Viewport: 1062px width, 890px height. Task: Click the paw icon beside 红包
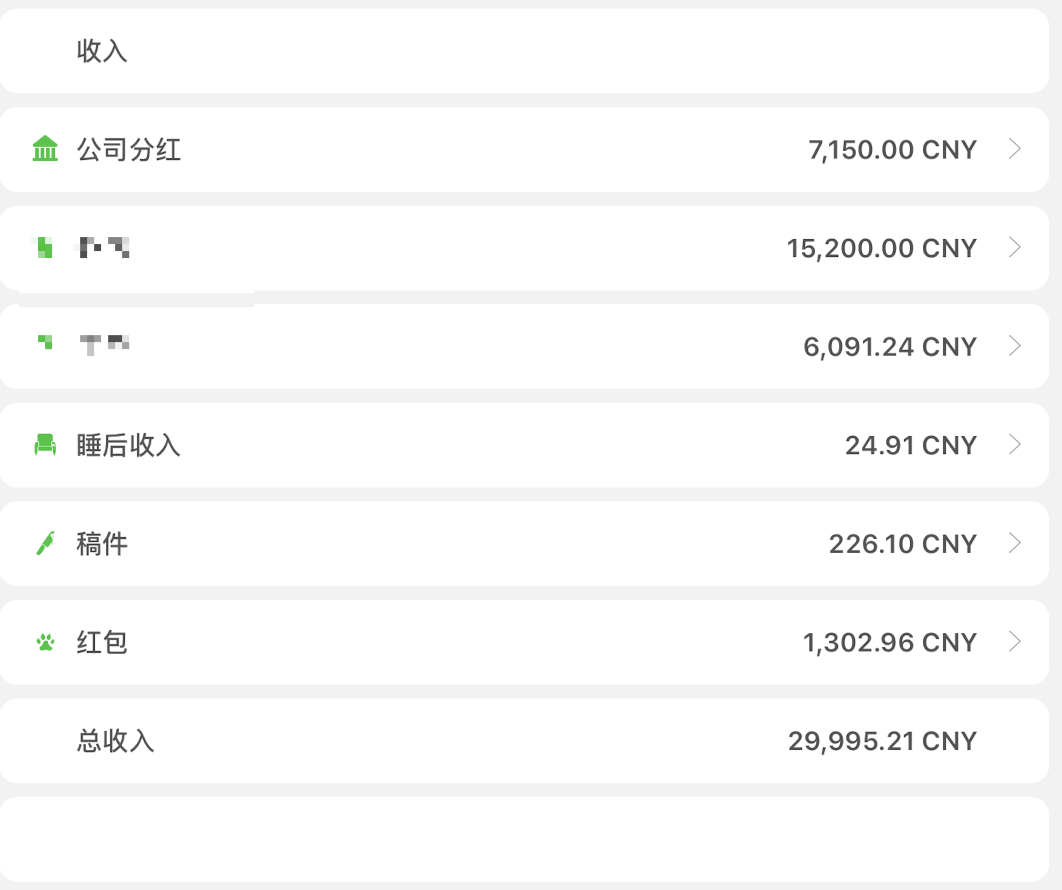point(45,642)
